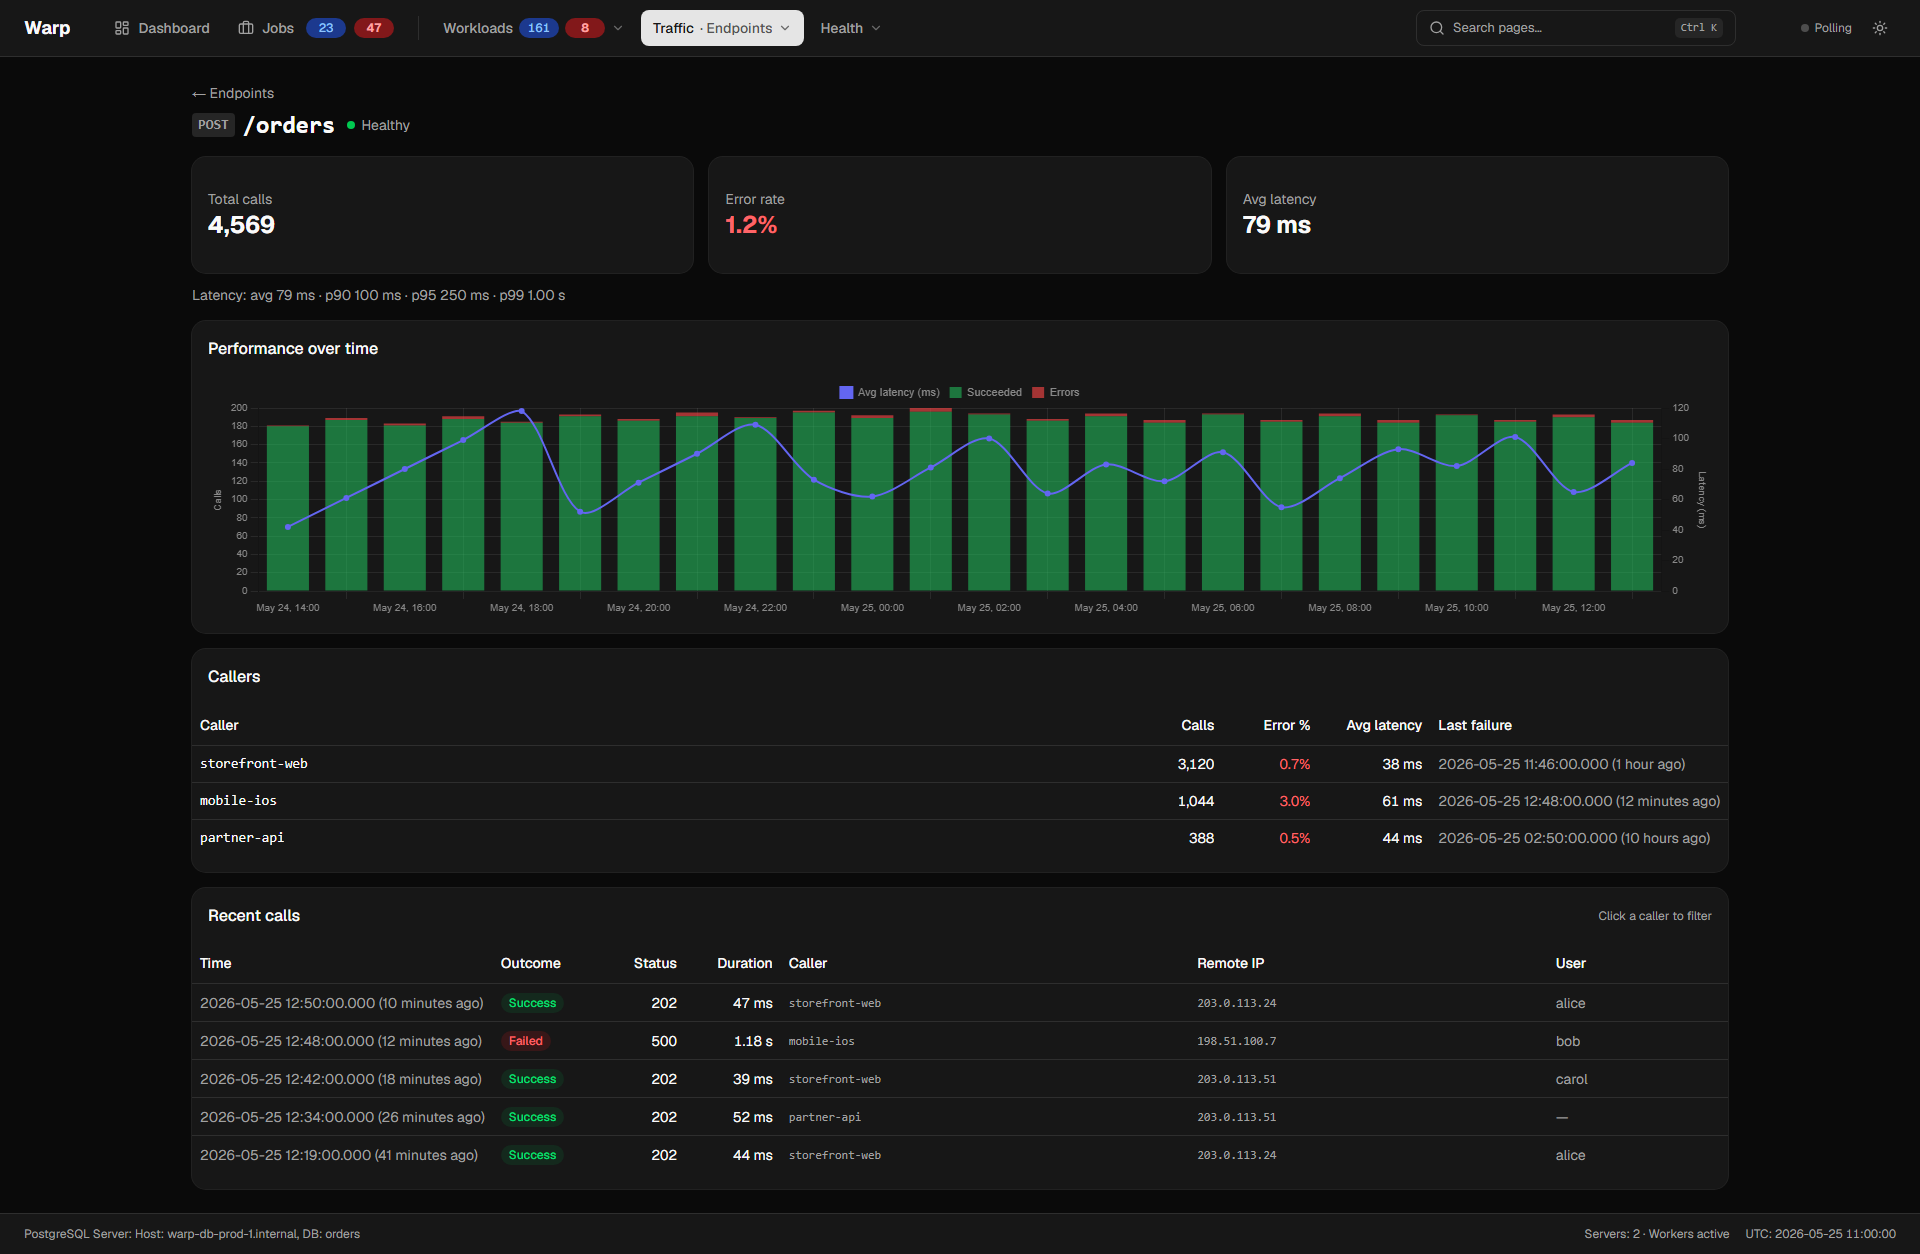
Task: Filter calls by storefront-web caller row
Action: click(960, 764)
